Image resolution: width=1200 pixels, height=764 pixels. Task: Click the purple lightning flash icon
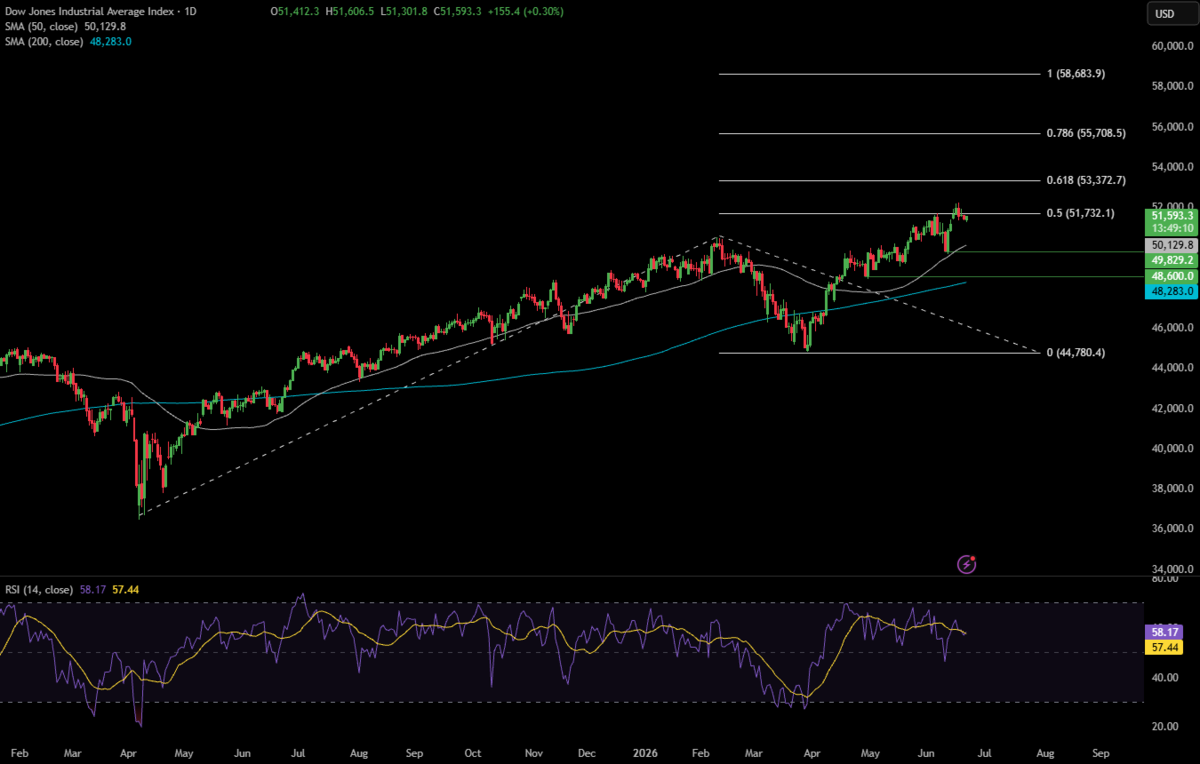click(x=966, y=564)
